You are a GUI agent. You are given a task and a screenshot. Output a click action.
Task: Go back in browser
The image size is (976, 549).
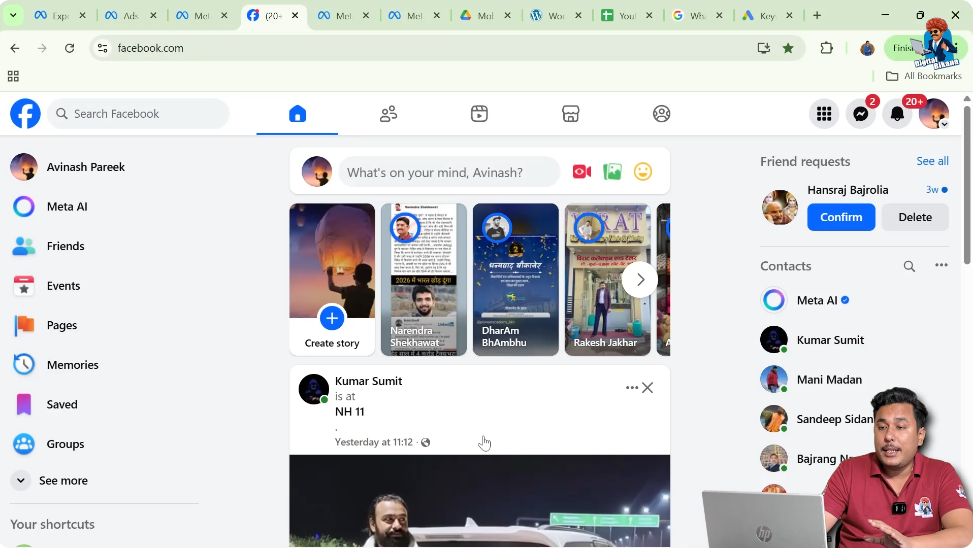click(x=15, y=48)
